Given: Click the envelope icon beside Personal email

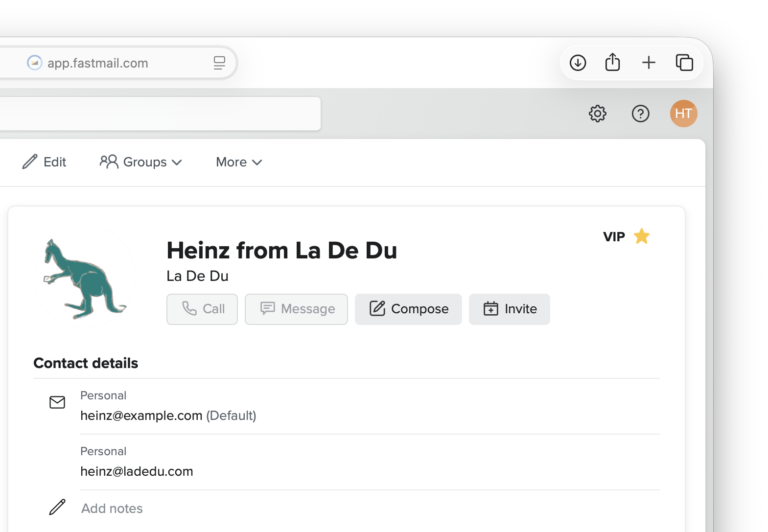Looking at the screenshot, I should click(x=57, y=402).
